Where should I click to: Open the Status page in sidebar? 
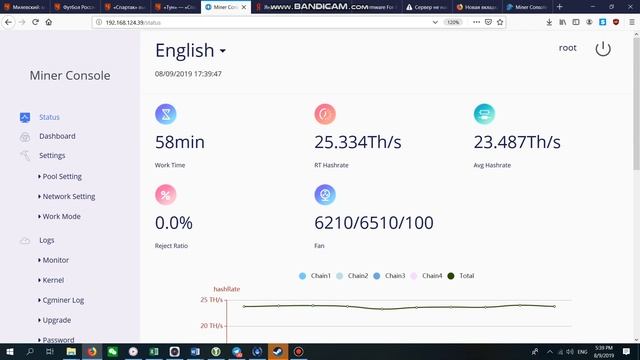click(49, 117)
